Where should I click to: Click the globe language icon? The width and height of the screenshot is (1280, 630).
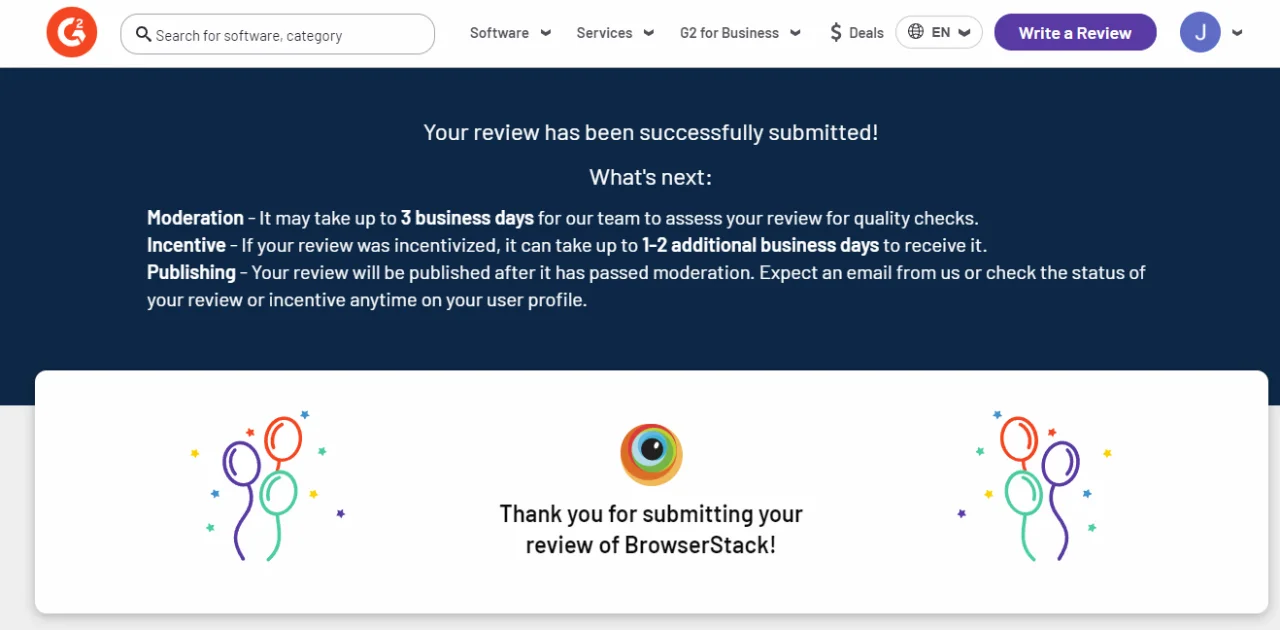click(x=915, y=32)
